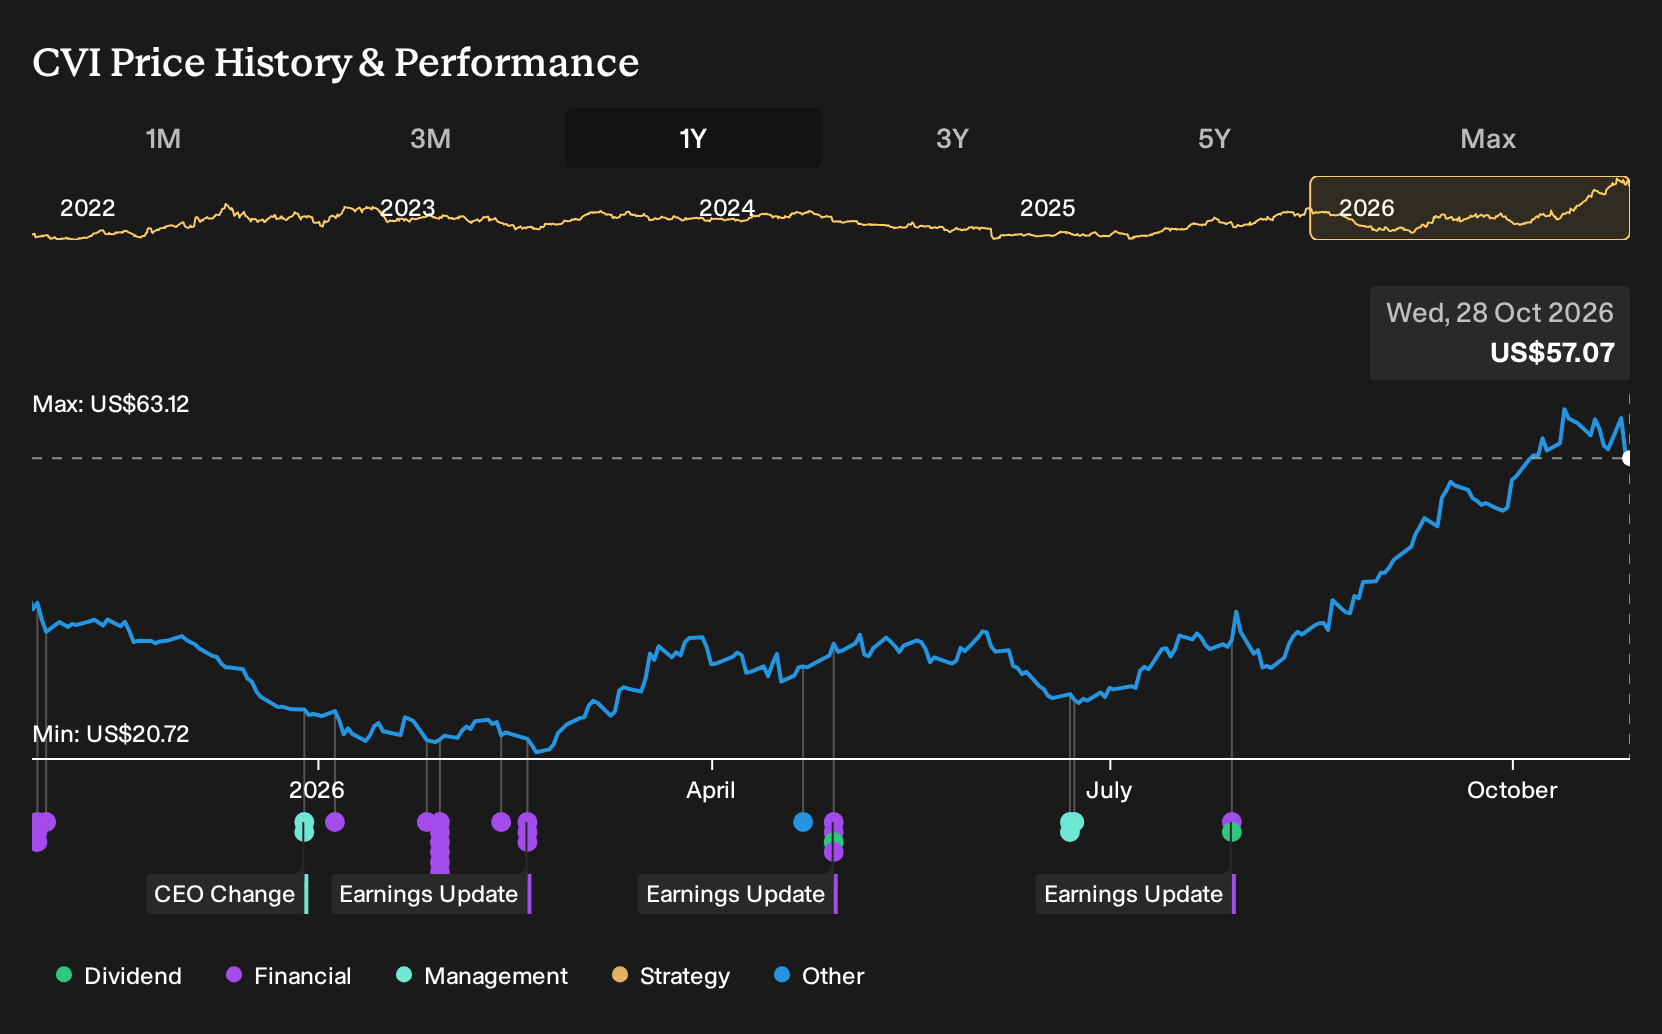The height and width of the screenshot is (1034, 1662).
Task: Select the 1Y time range tab
Action: pos(694,138)
